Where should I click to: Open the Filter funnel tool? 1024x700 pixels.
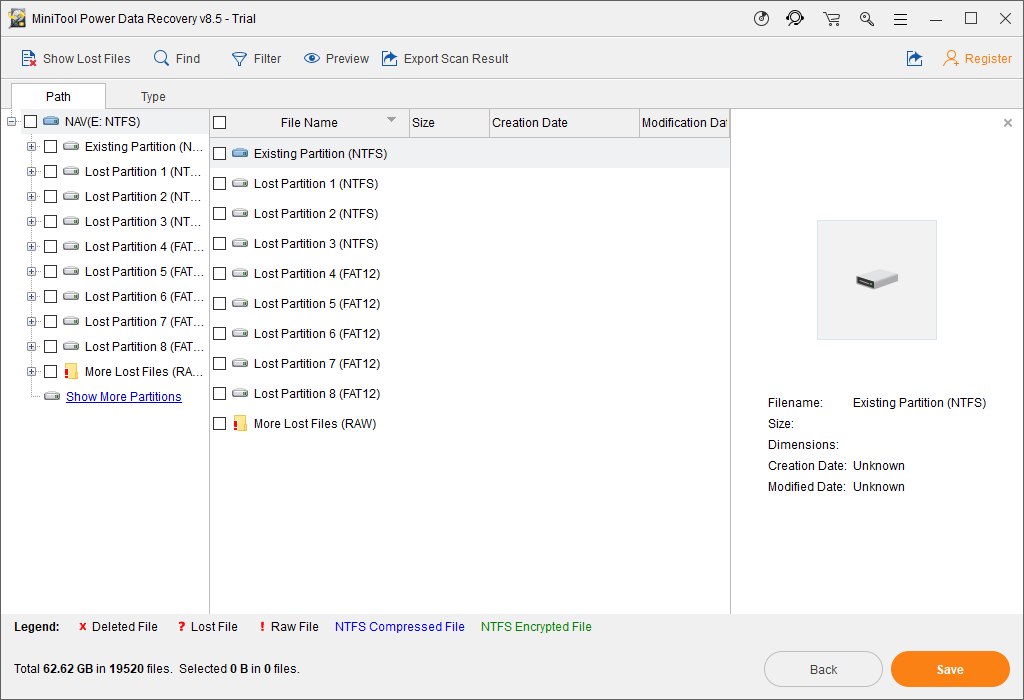pyautogui.click(x=240, y=59)
